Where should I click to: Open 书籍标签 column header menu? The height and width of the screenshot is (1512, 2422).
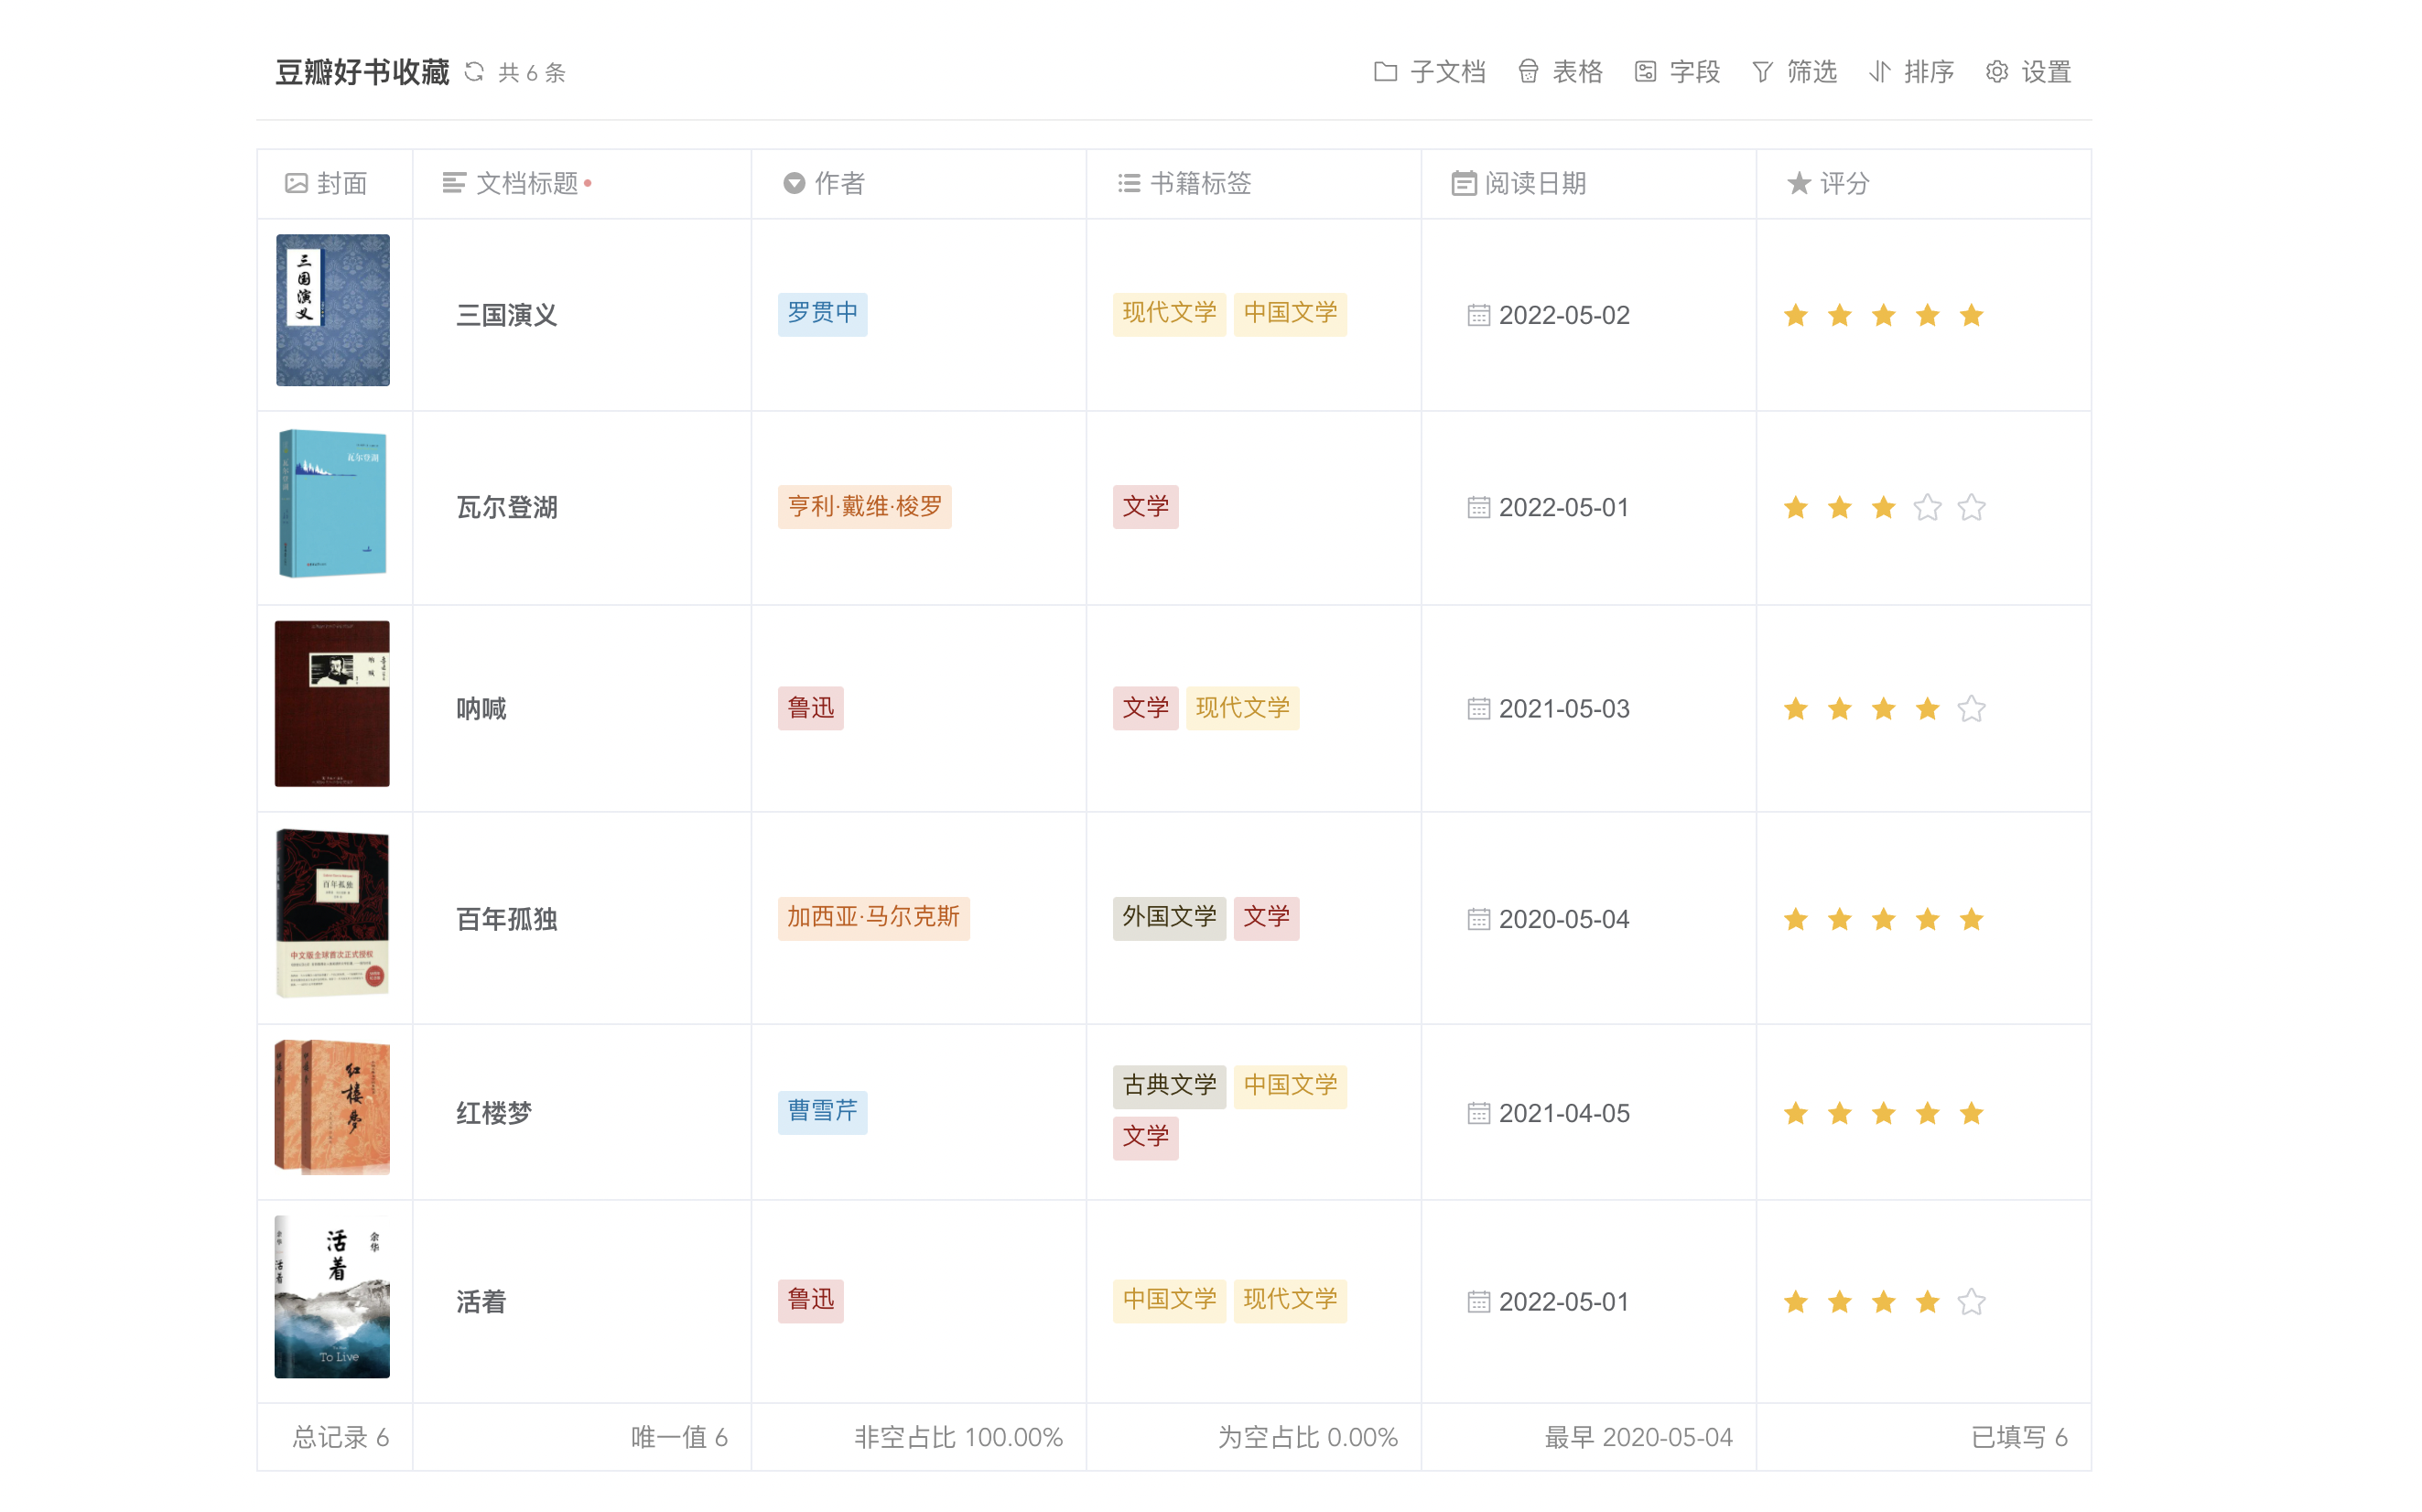1199,183
